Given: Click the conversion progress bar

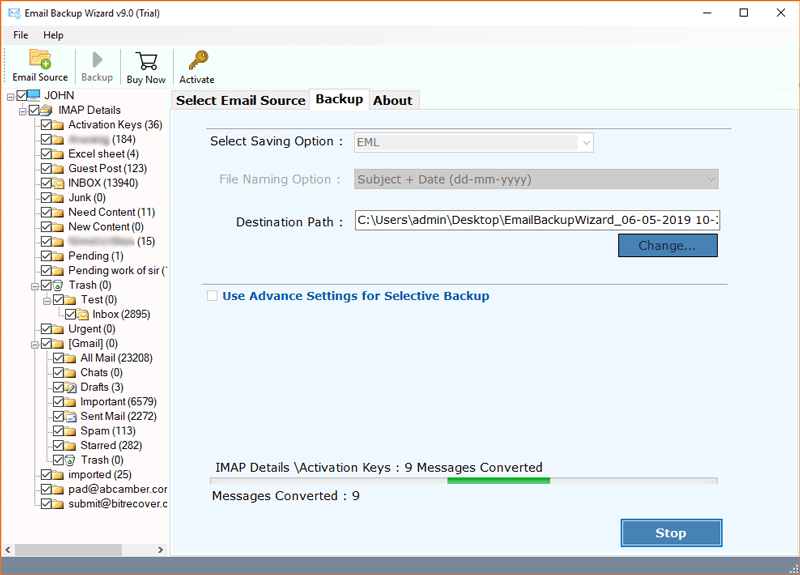Looking at the screenshot, I should click(x=464, y=481).
